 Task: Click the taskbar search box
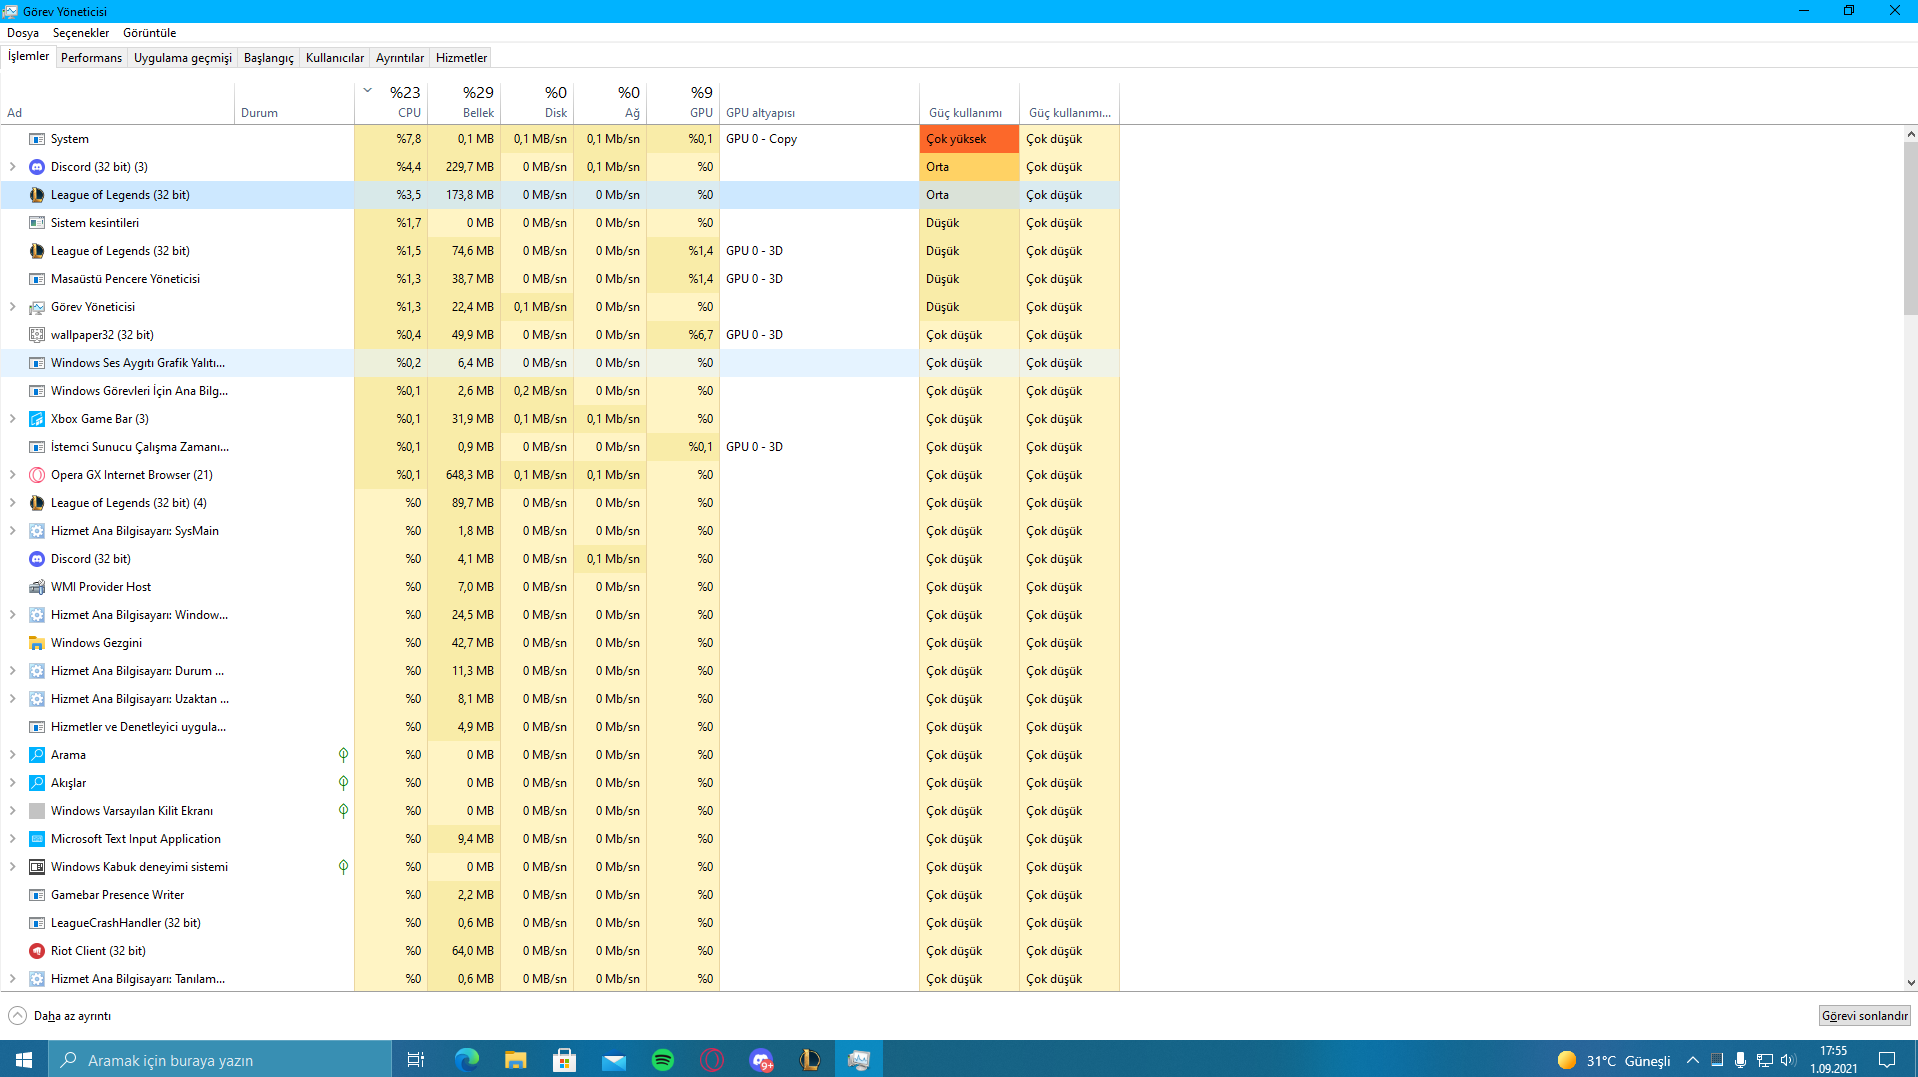220,1059
